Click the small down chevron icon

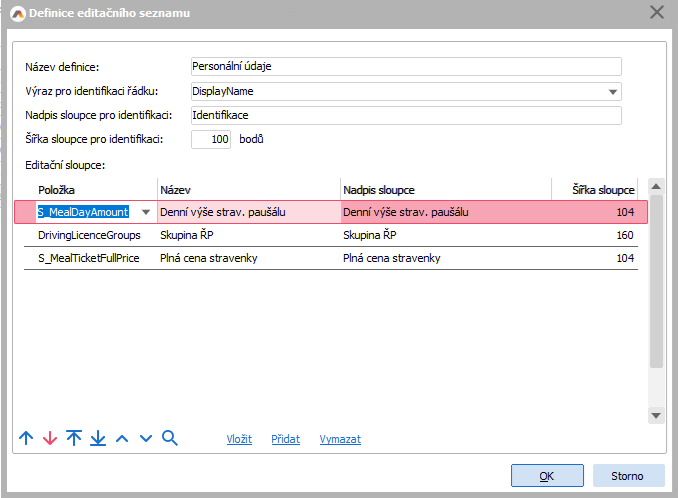pos(146,438)
